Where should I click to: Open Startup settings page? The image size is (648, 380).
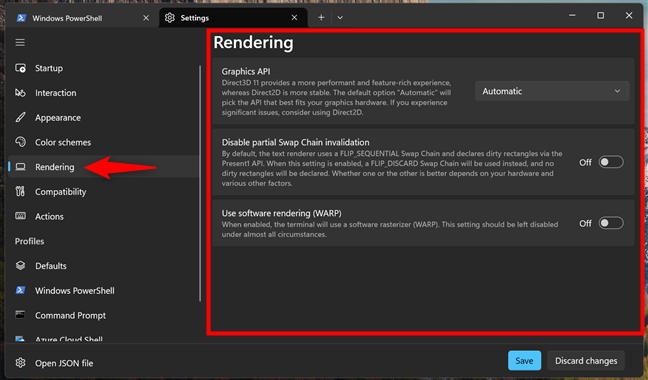tap(103, 68)
